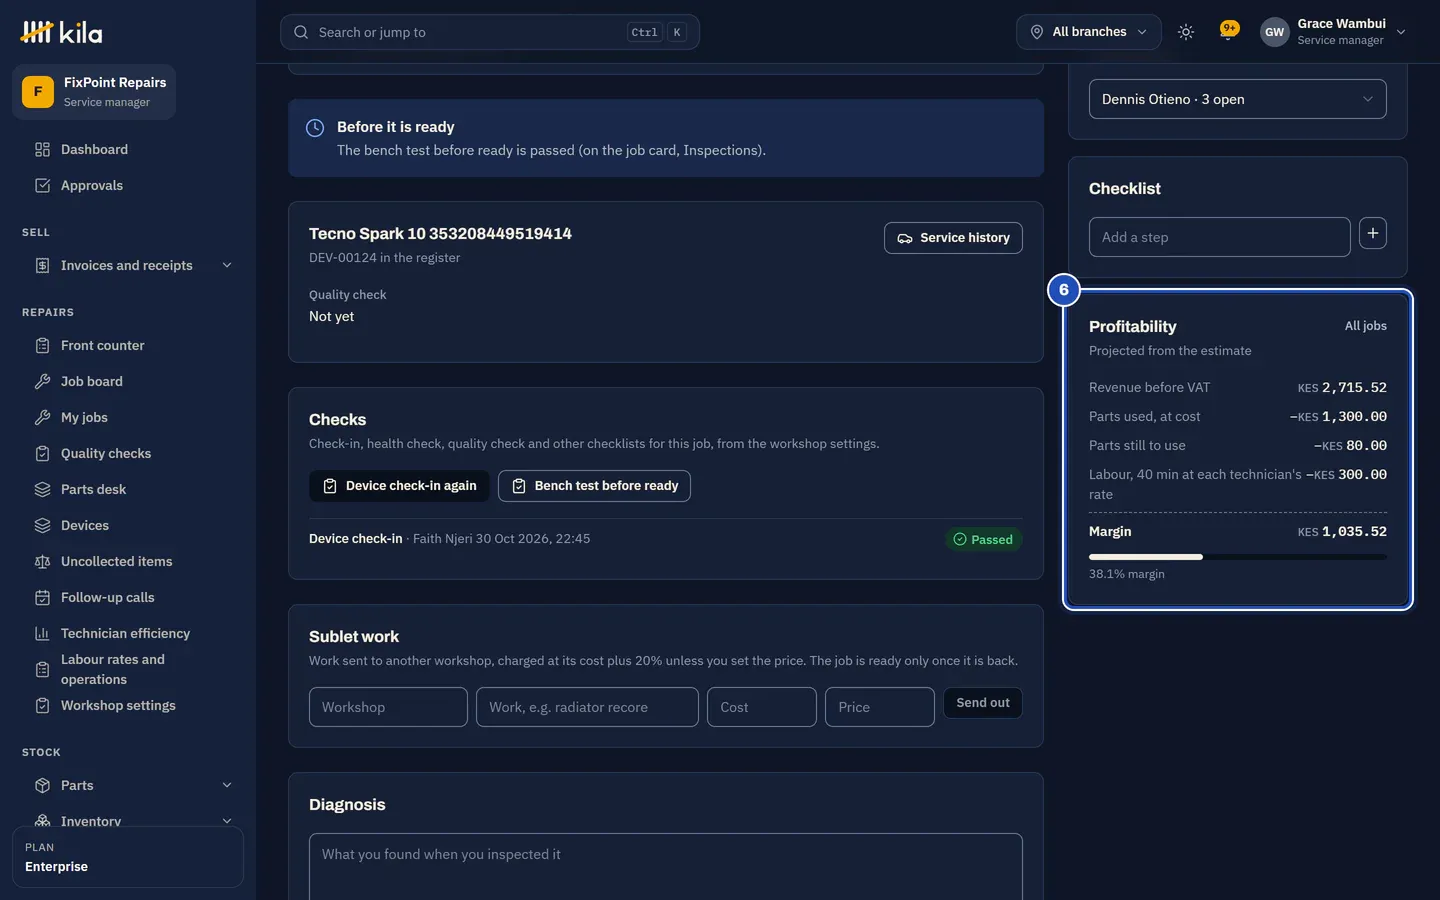Toggle the light/dark theme sun icon
Image resolution: width=1440 pixels, height=900 pixels.
click(1186, 32)
